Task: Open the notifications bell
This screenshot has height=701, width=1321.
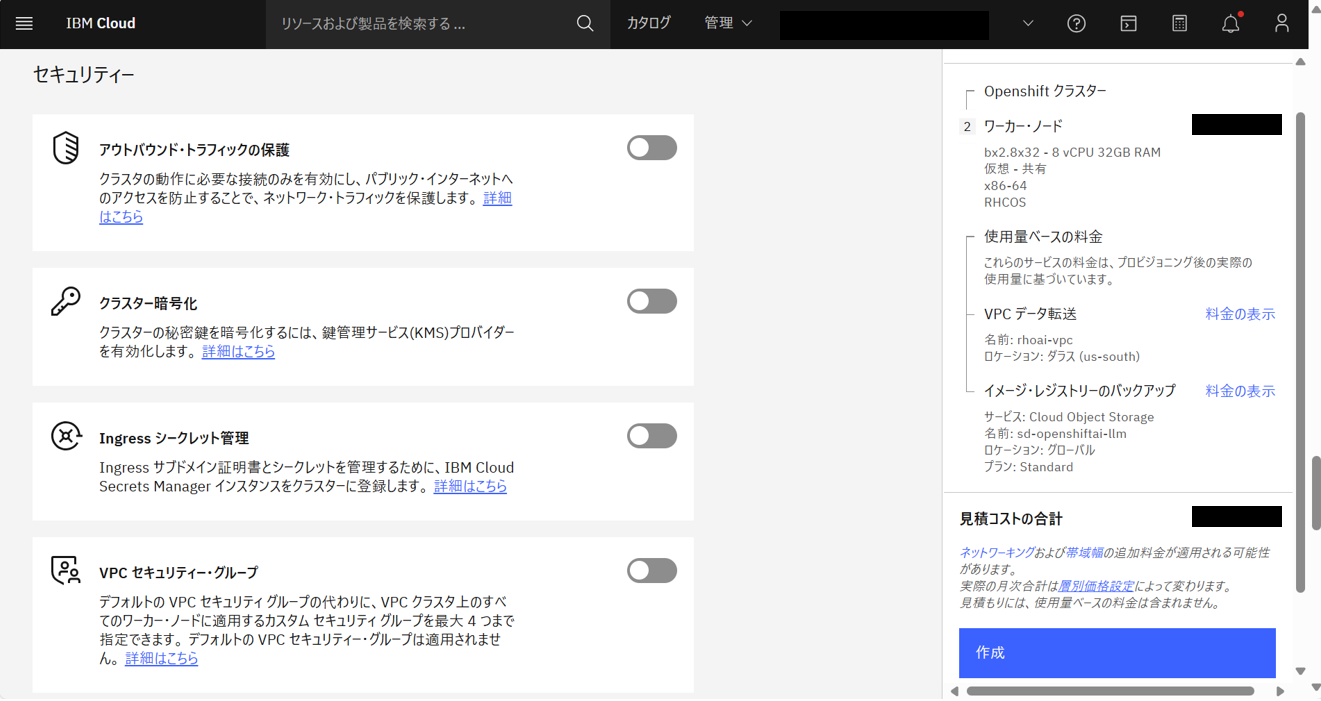Action: [x=1231, y=24]
